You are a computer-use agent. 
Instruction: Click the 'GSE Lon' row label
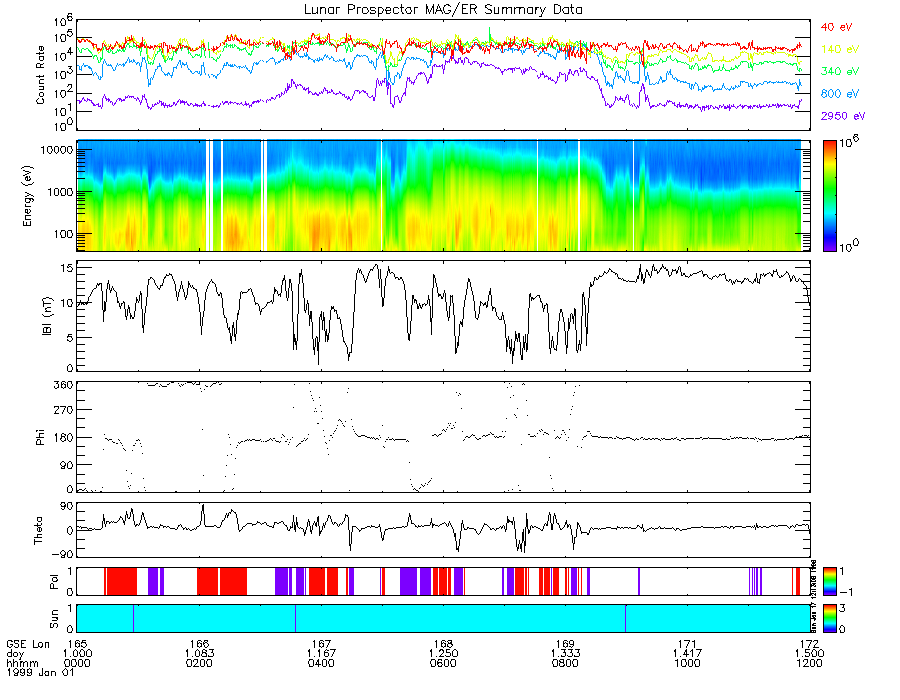pyautogui.click(x=28, y=644)
